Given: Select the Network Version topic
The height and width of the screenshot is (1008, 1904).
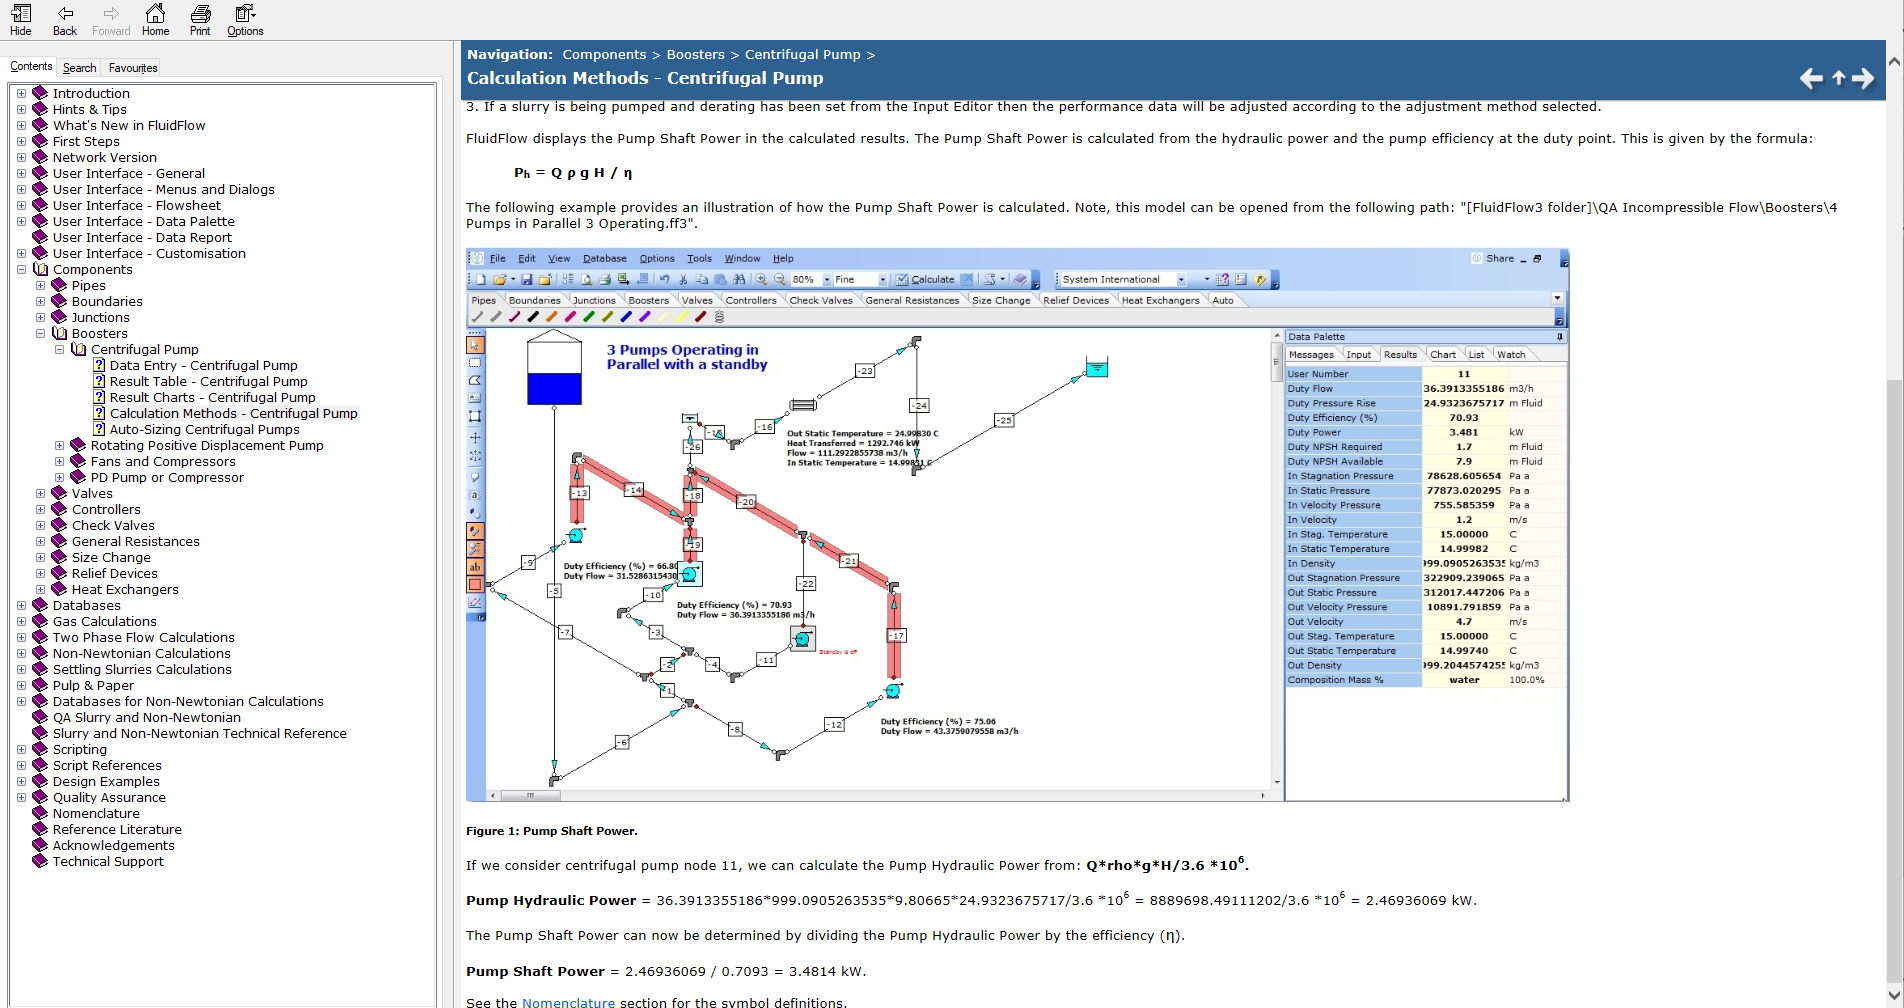Looking at the screenshot, I should [x=105, y=158].
